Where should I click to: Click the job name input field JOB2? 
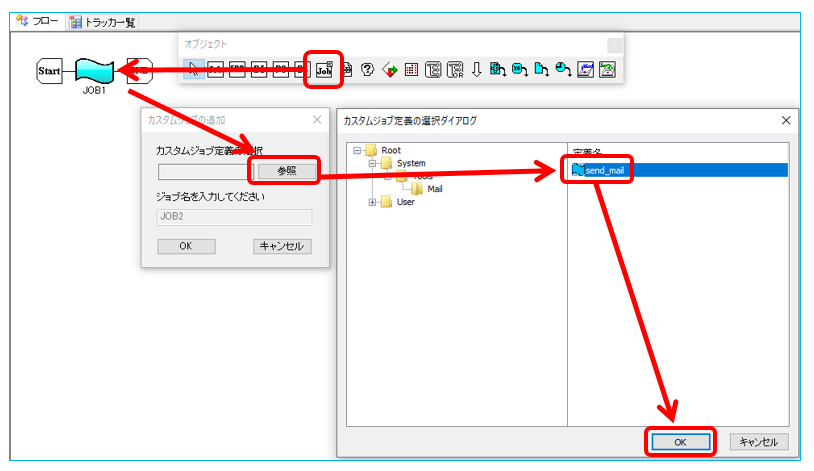coord(234,217)
